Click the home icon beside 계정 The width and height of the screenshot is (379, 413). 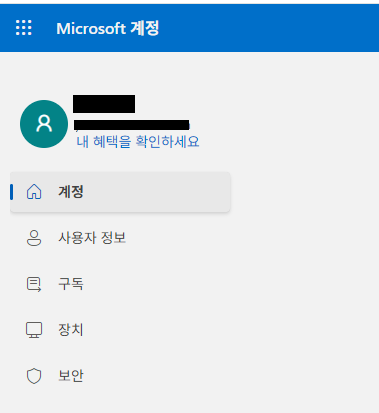[x=34, y=192]
